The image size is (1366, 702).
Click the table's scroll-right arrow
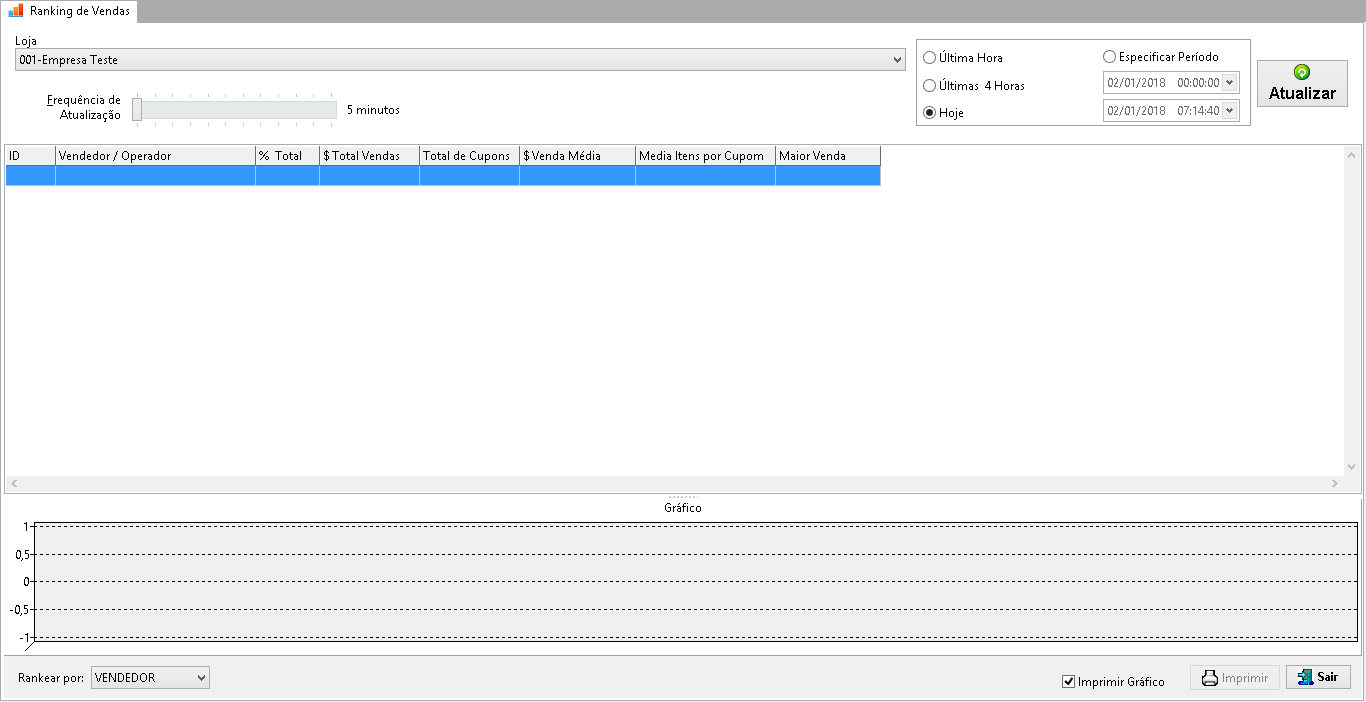click(x=1335, y=484)
